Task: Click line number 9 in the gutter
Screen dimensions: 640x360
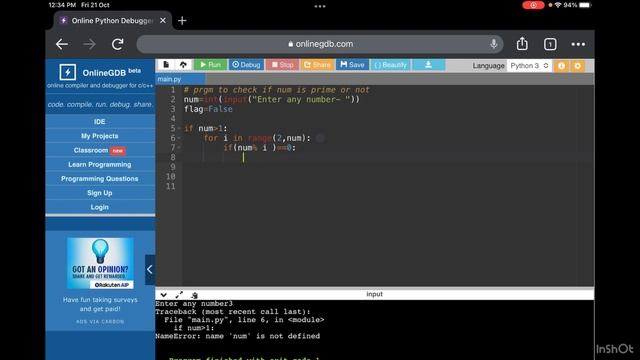Action: 172,167
